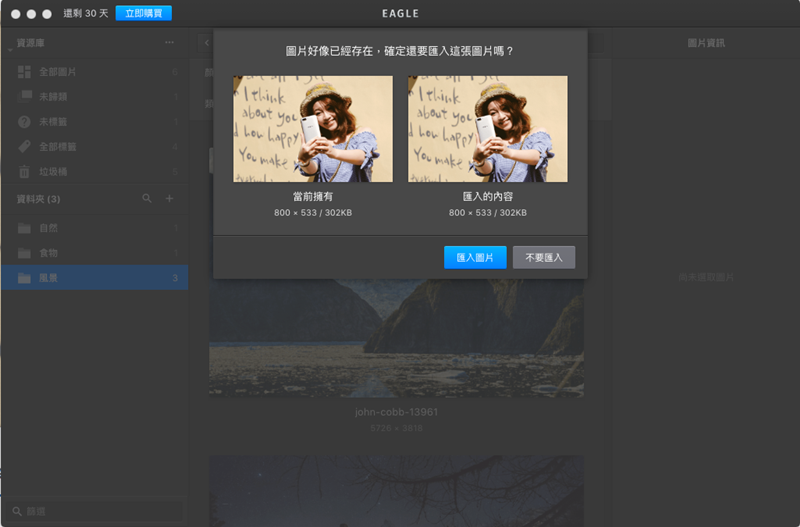
Task: Click the trash can icon
Action: point(24,171)
